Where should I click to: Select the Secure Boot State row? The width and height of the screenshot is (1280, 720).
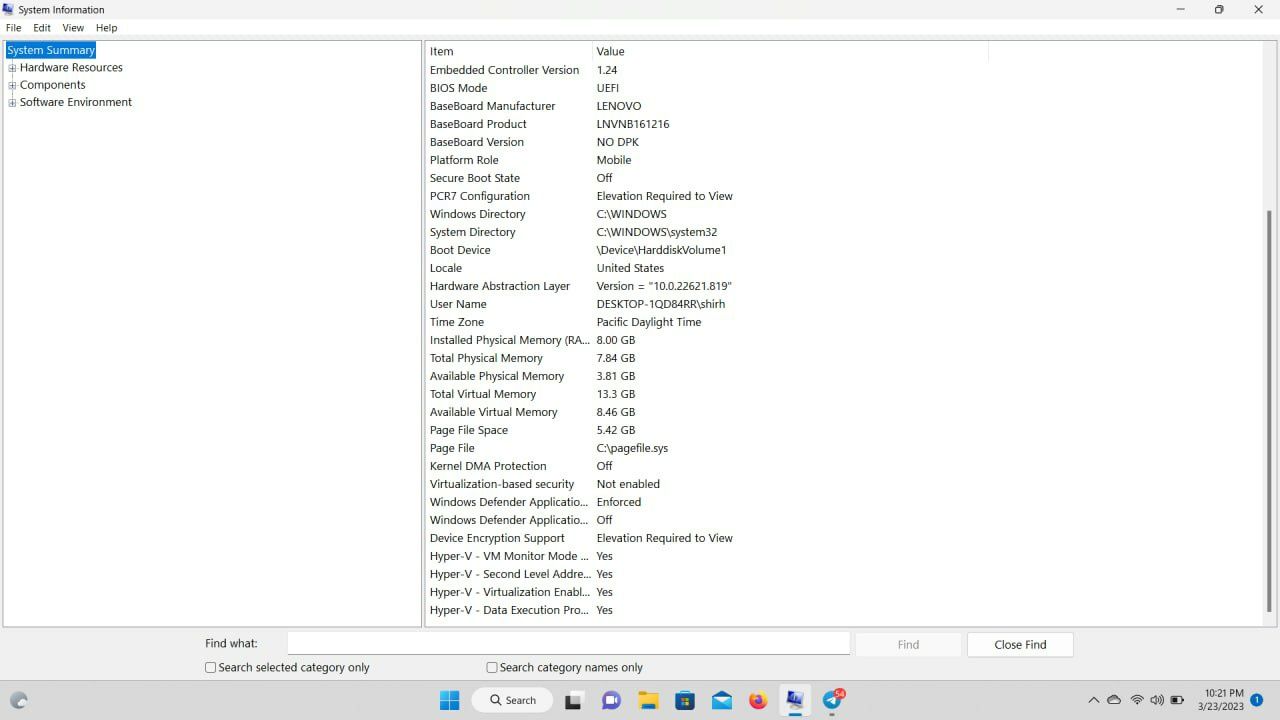tap(708, 178)
